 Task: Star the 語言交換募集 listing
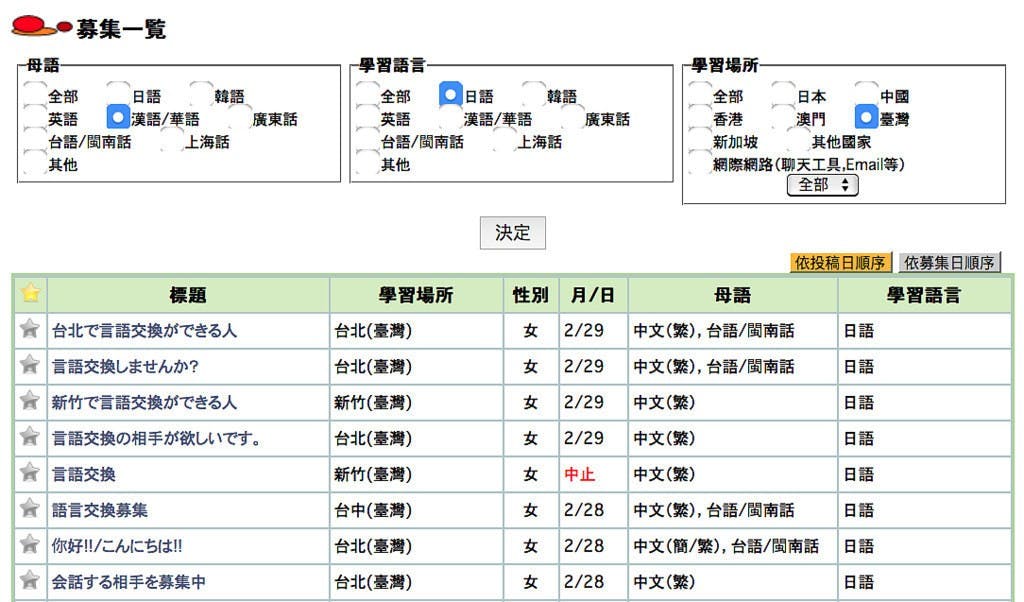point(30,508)
